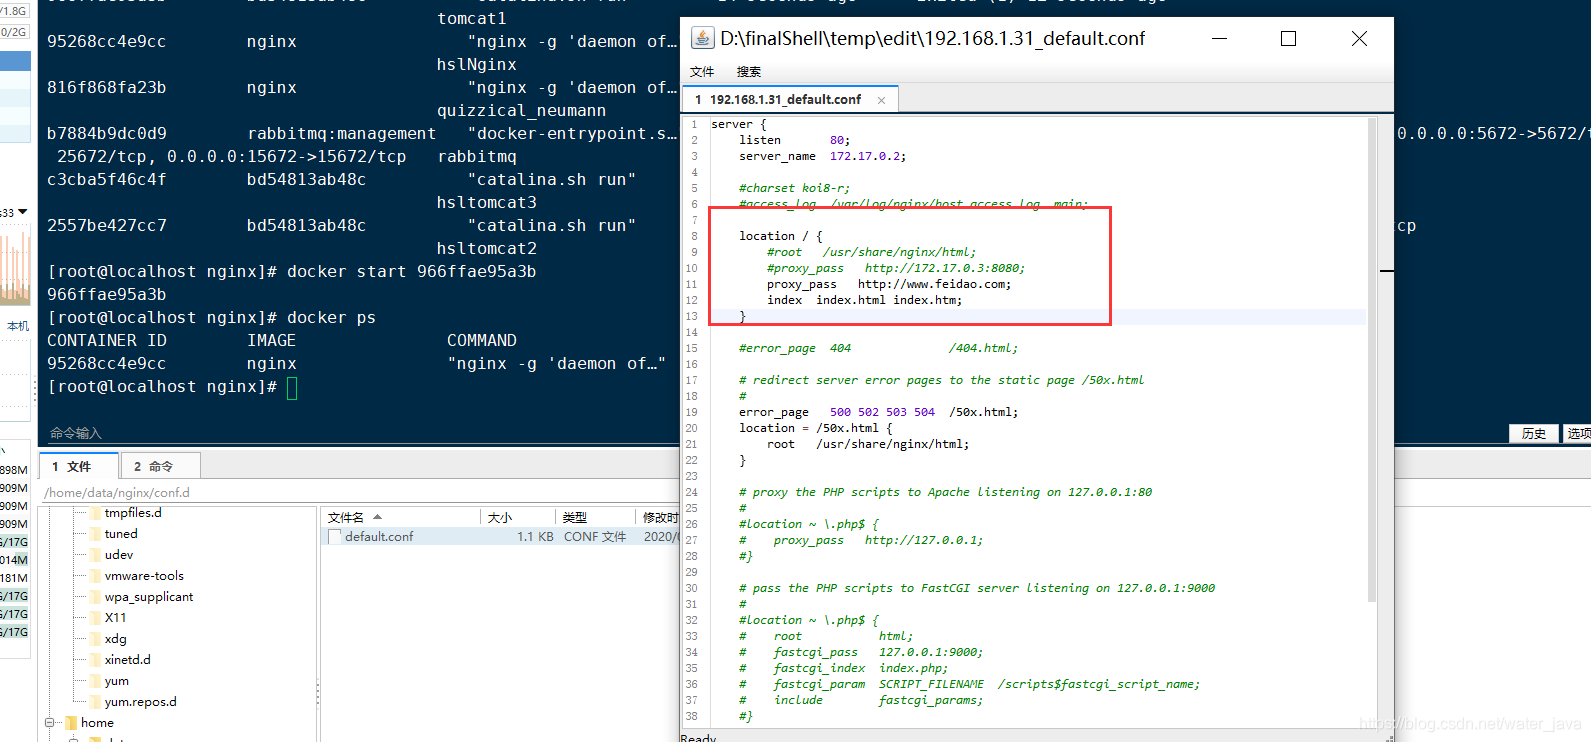Select the 192.168.1.31_default.conf tab
Screen dimensions: 1591x742
pyautogui.click(x=790, y=100)
